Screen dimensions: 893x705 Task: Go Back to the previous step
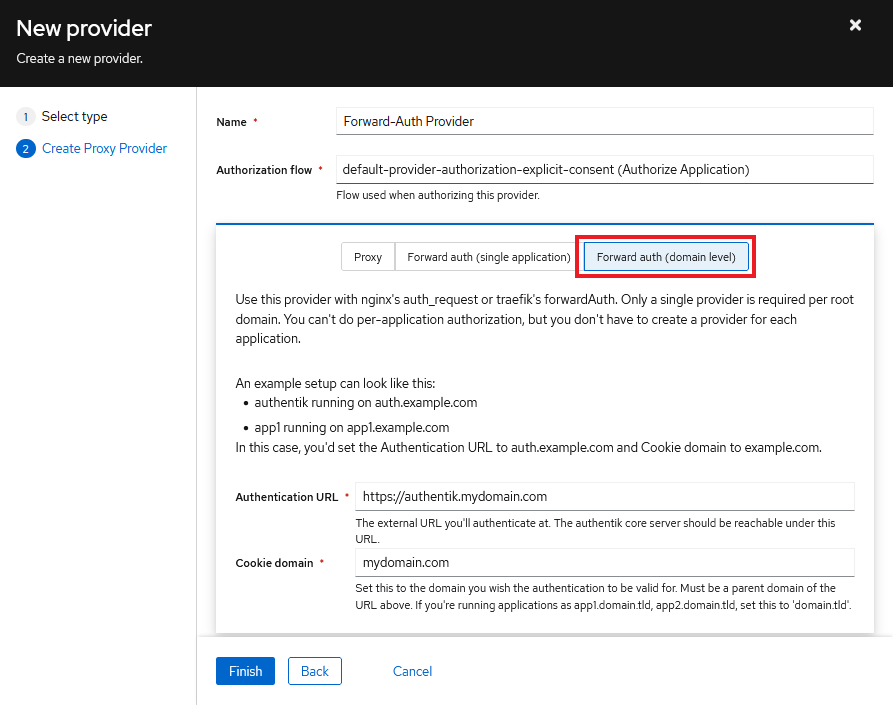tap(315, 671)
